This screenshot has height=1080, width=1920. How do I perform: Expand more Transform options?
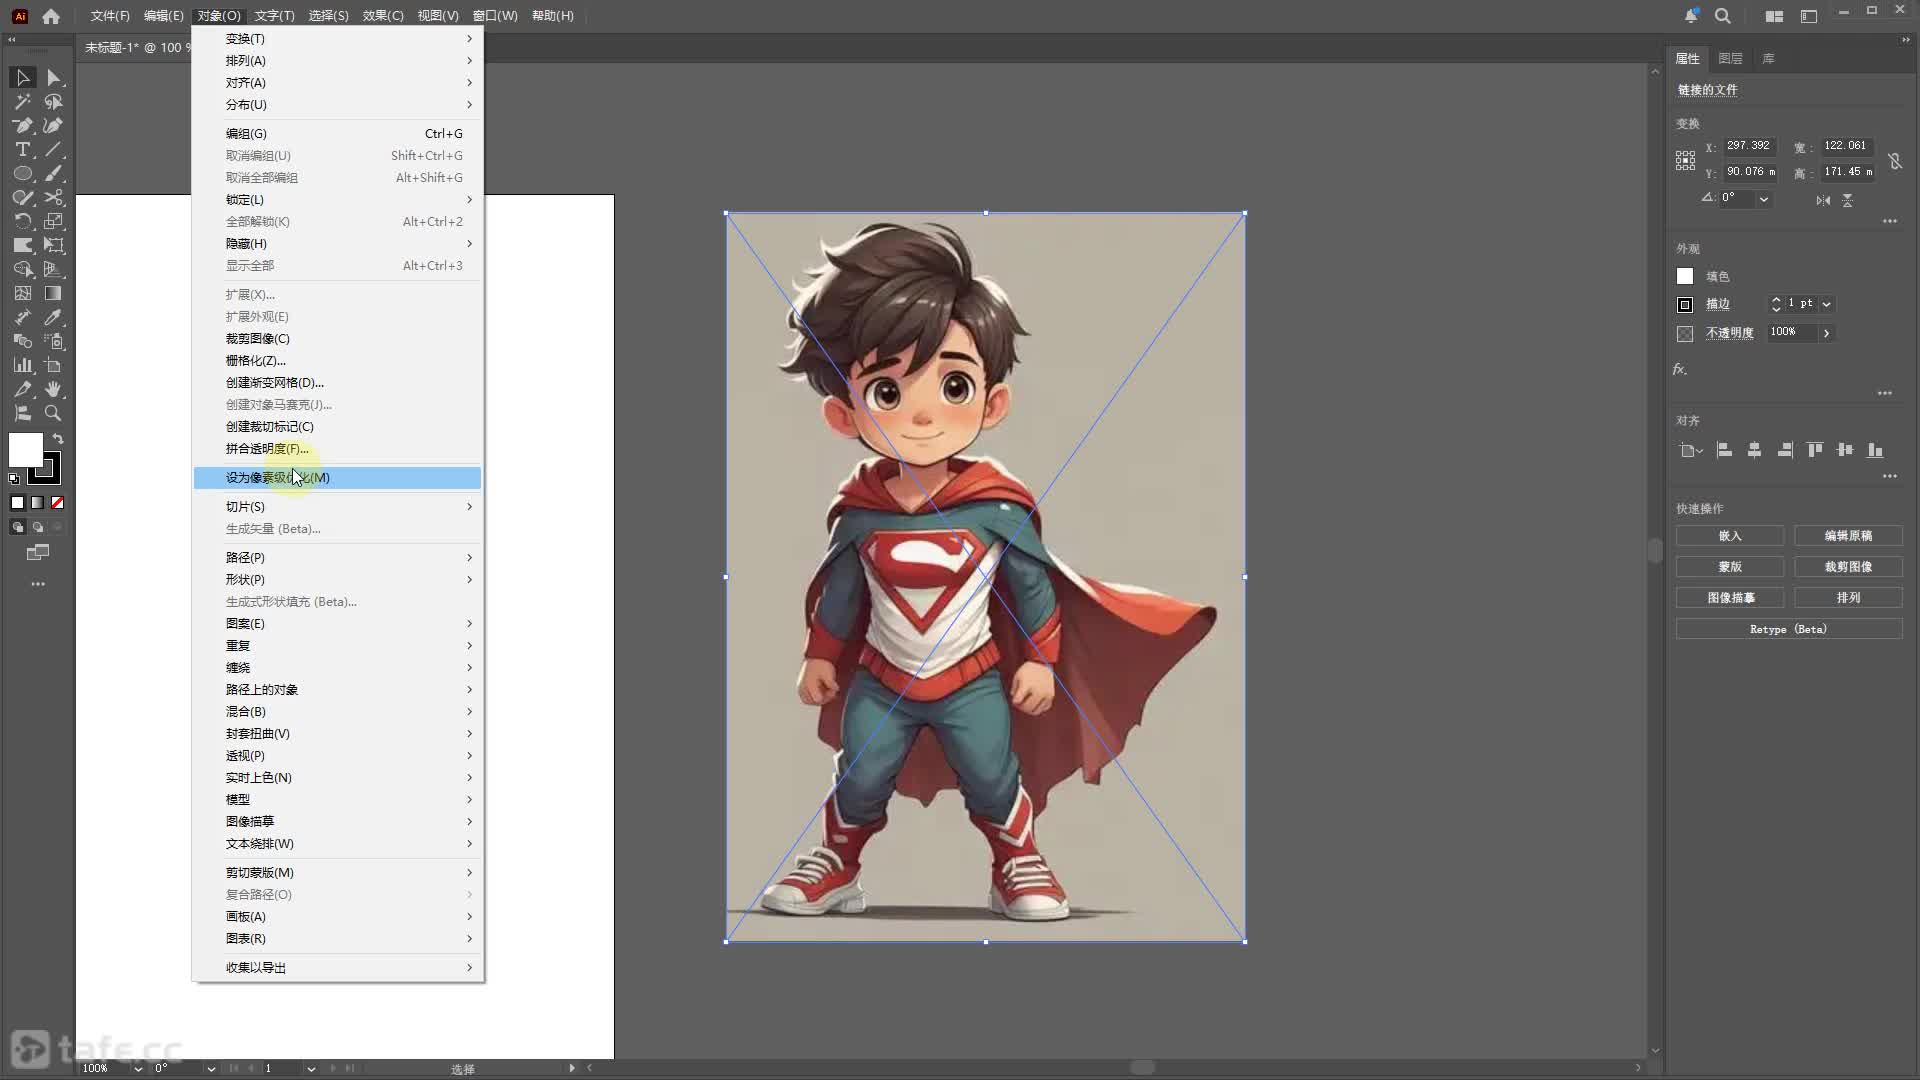tap(1890, 221)
